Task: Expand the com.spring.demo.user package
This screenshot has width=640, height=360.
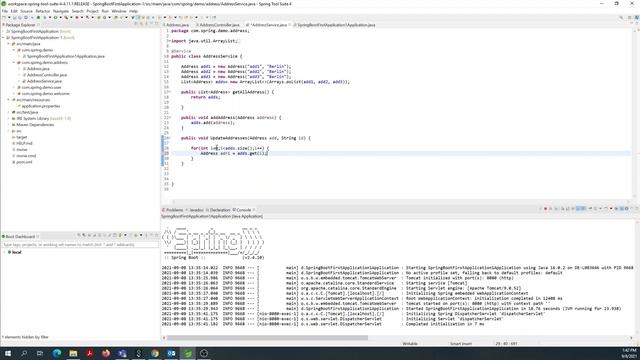Action: 13,87
